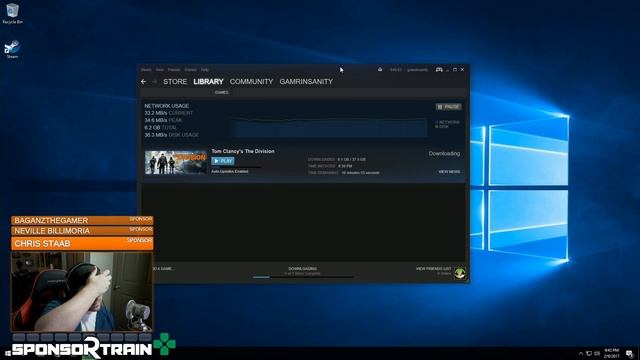Screen dimensions: 640x360
Task: Go to the STORE tab
Action: (175, 82)
